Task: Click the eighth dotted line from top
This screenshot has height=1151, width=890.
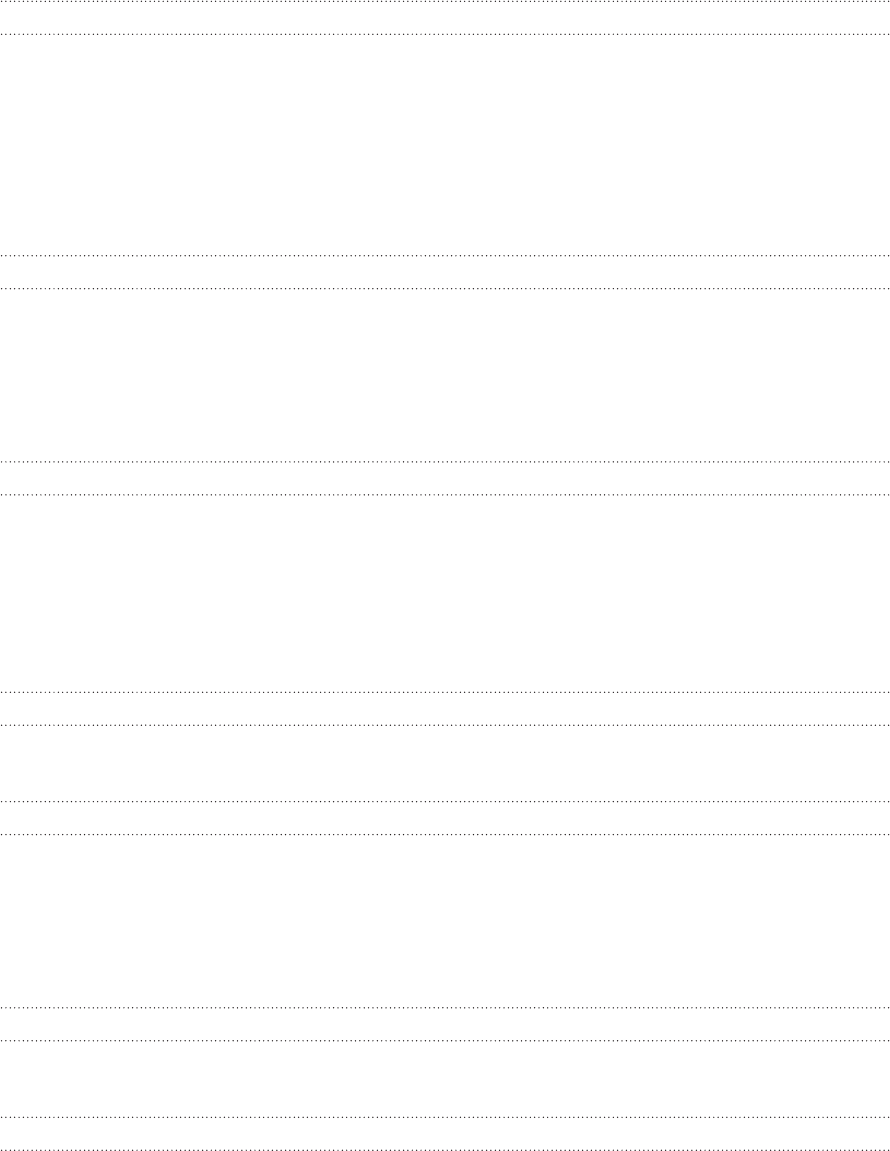Action: point(445,725)
